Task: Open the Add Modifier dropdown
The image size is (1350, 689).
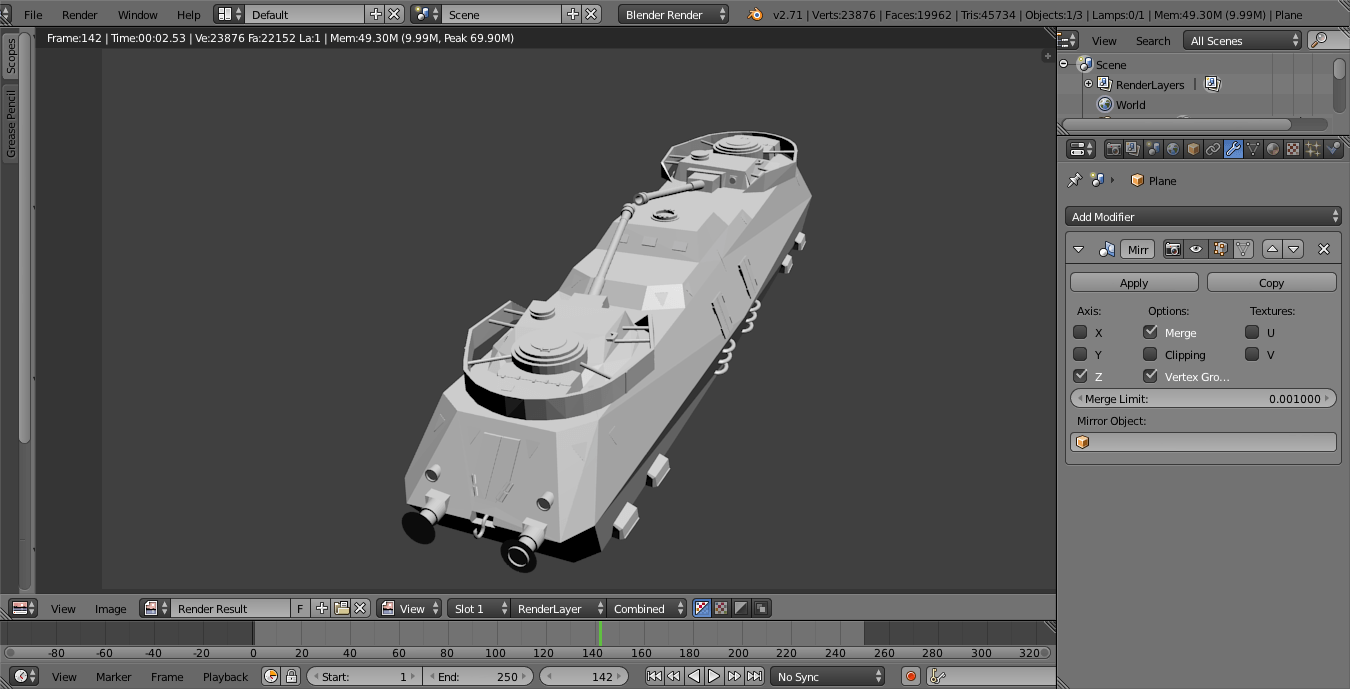Action: pyautogui.click(x=1203, y=217)
